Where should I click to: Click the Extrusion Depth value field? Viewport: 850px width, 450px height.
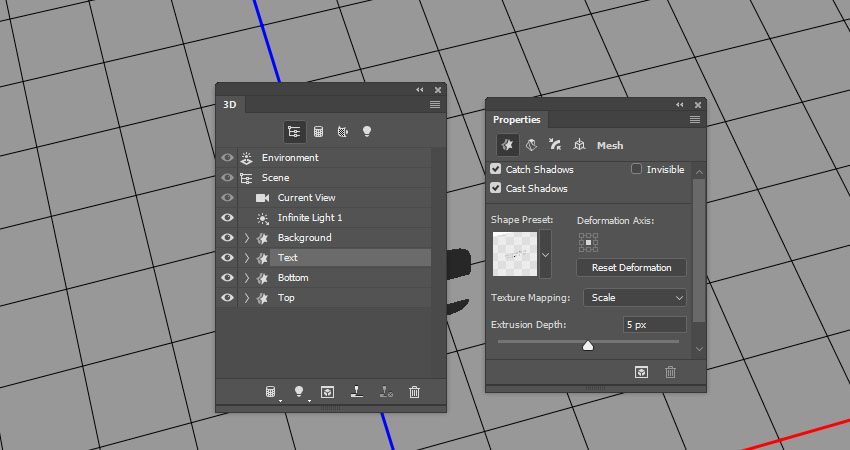654,325
